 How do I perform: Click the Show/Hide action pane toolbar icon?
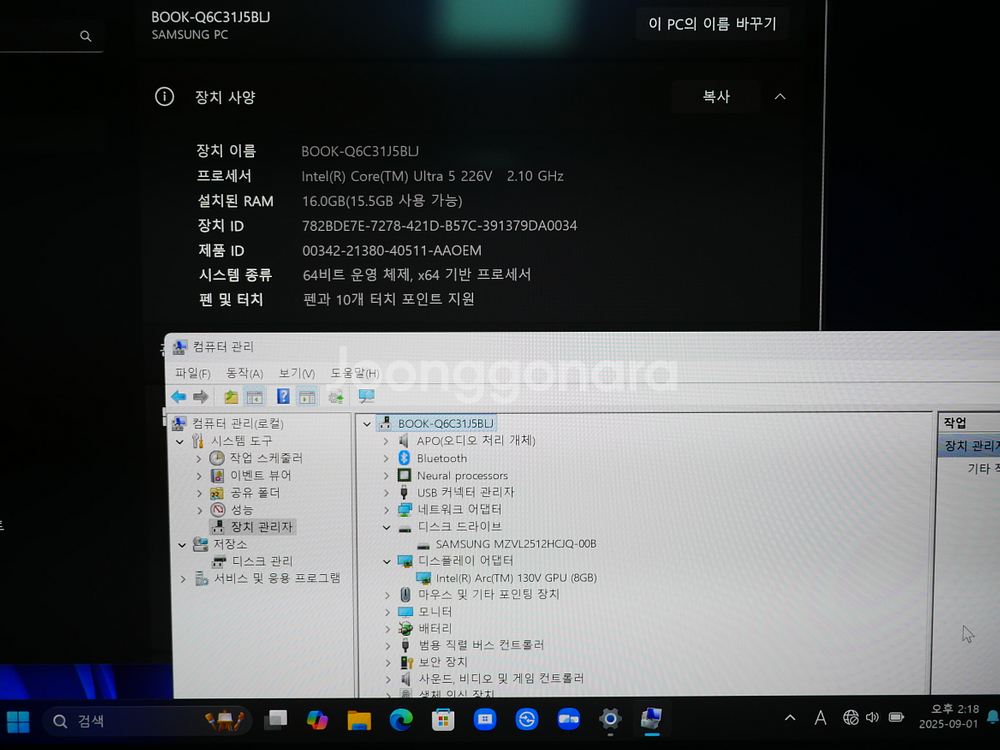coord(307,397)
